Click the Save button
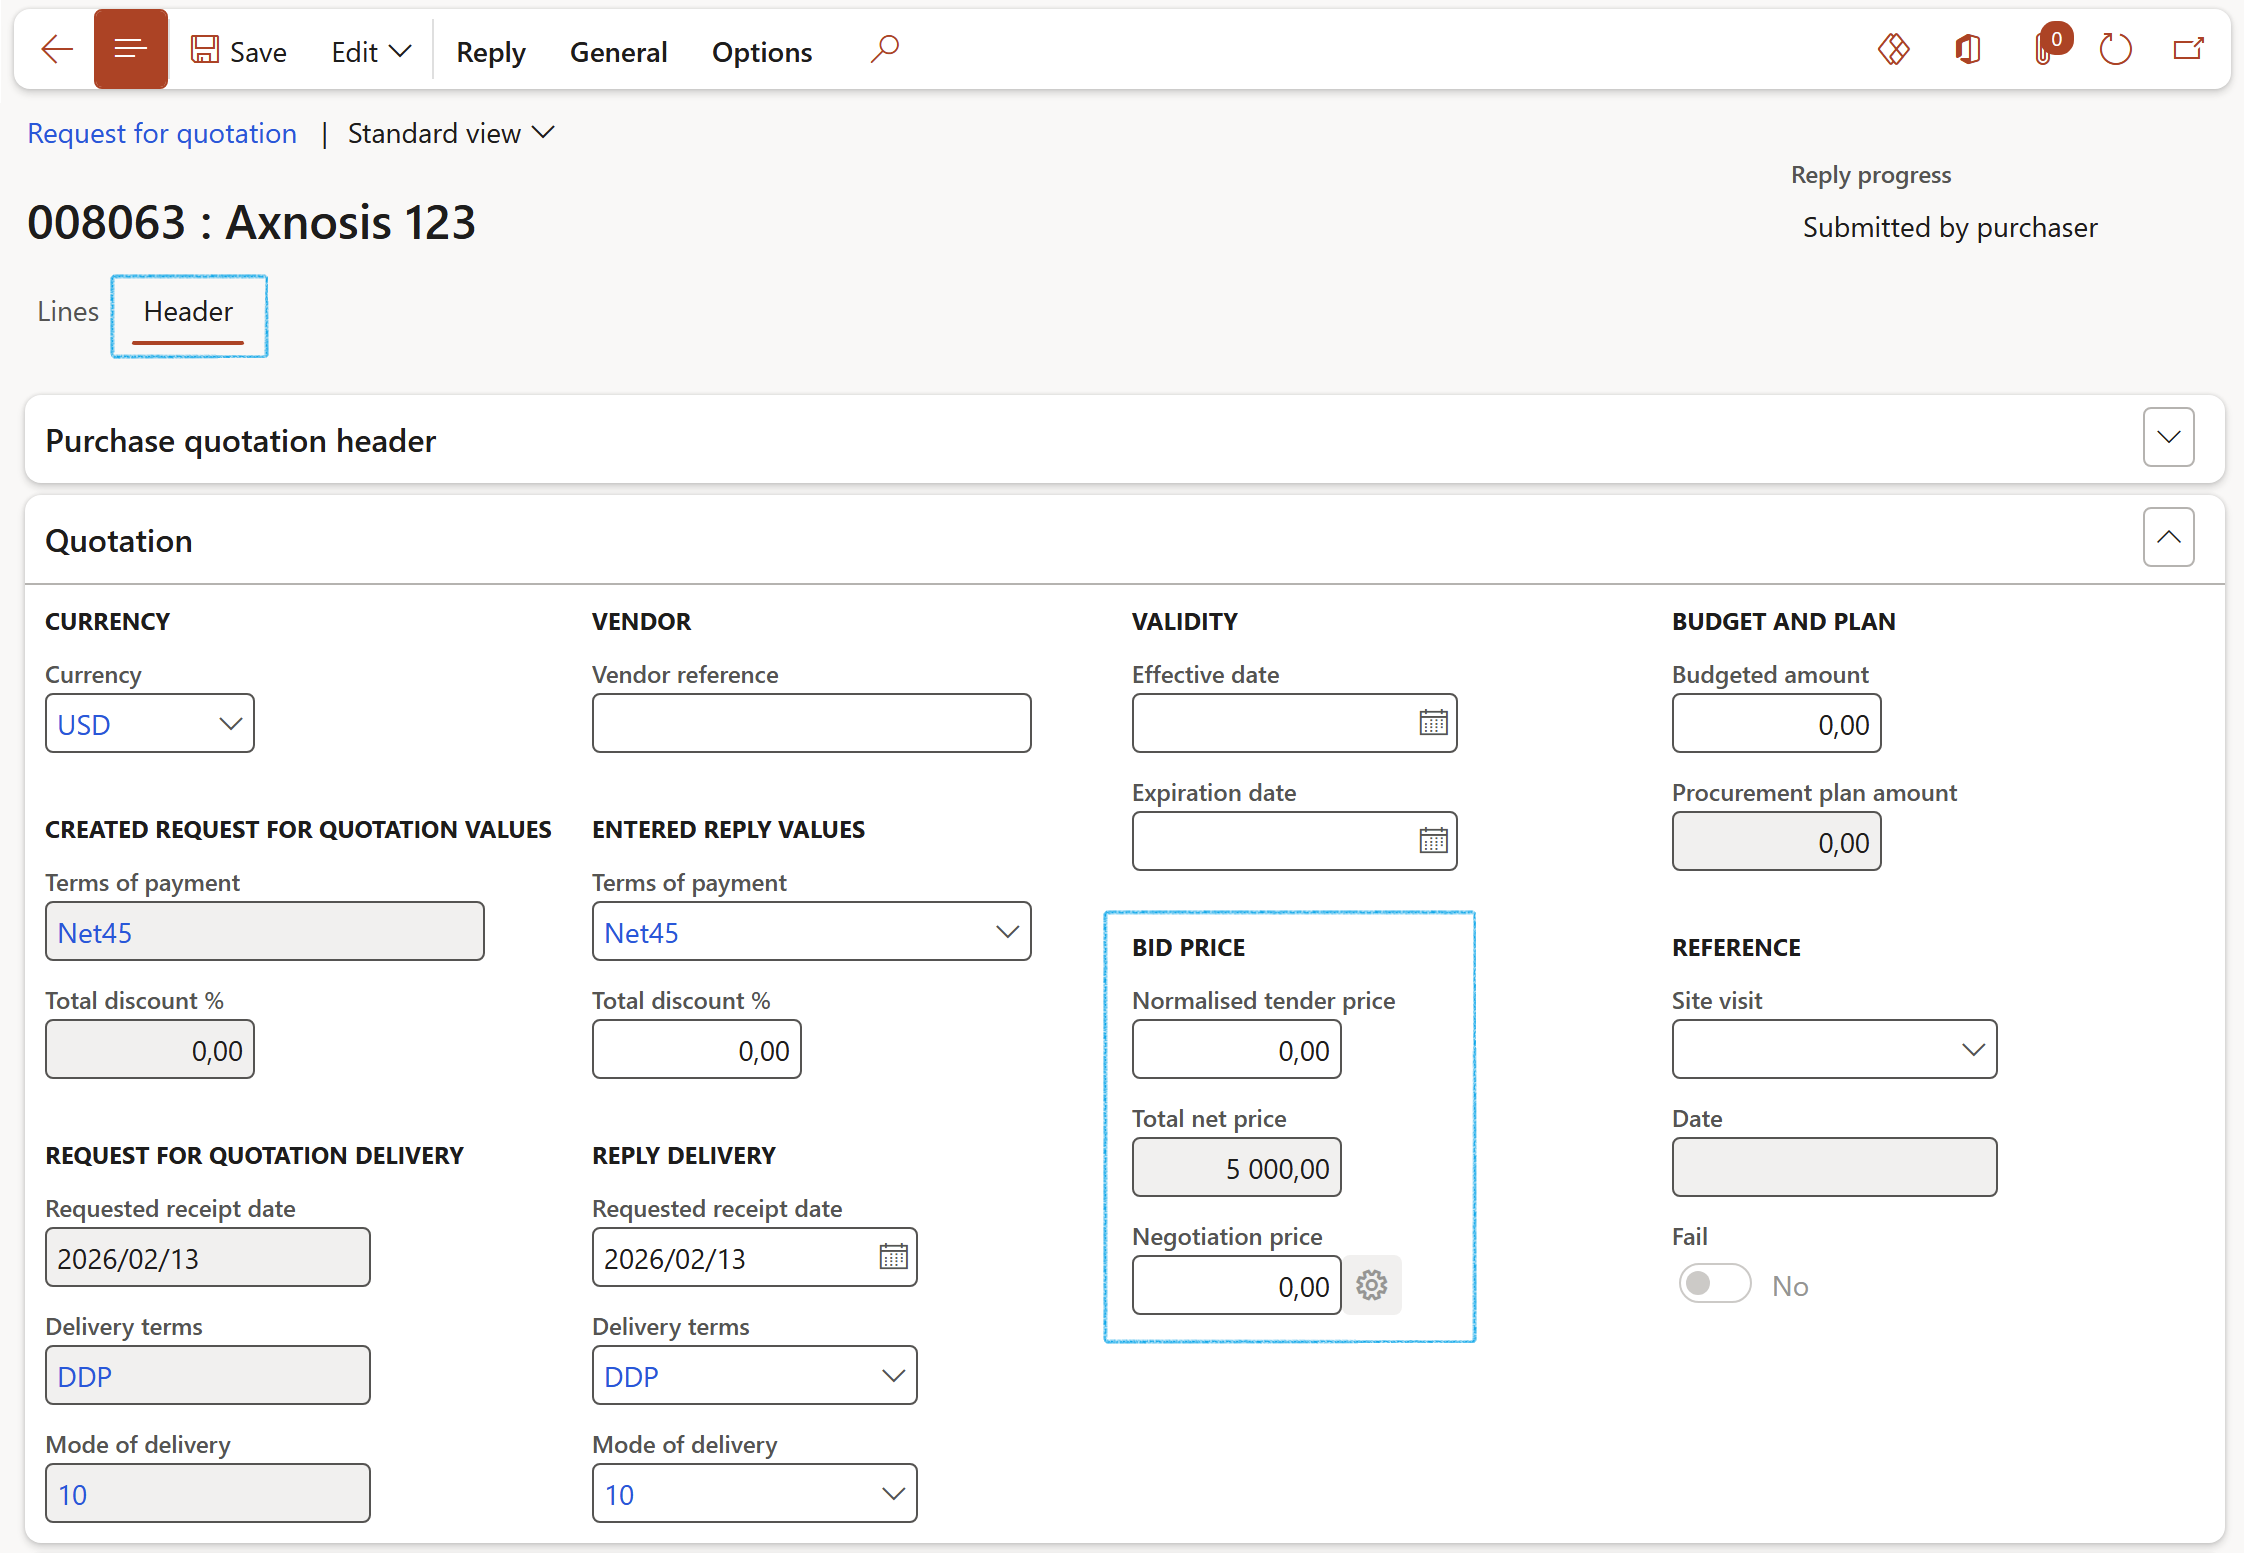 pyautogui.click(x=239, y=52)
